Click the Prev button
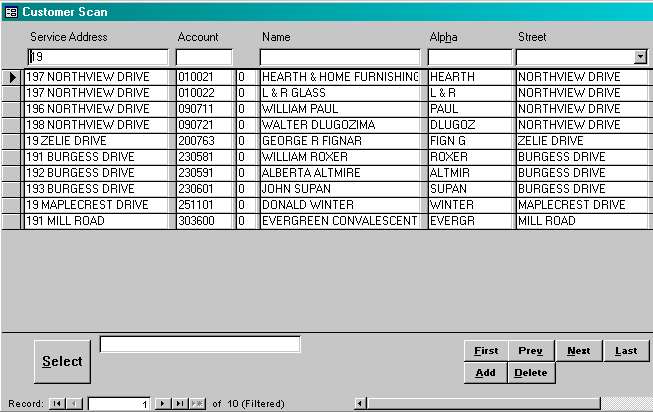 pyautogui.click(x=531, y=351)
